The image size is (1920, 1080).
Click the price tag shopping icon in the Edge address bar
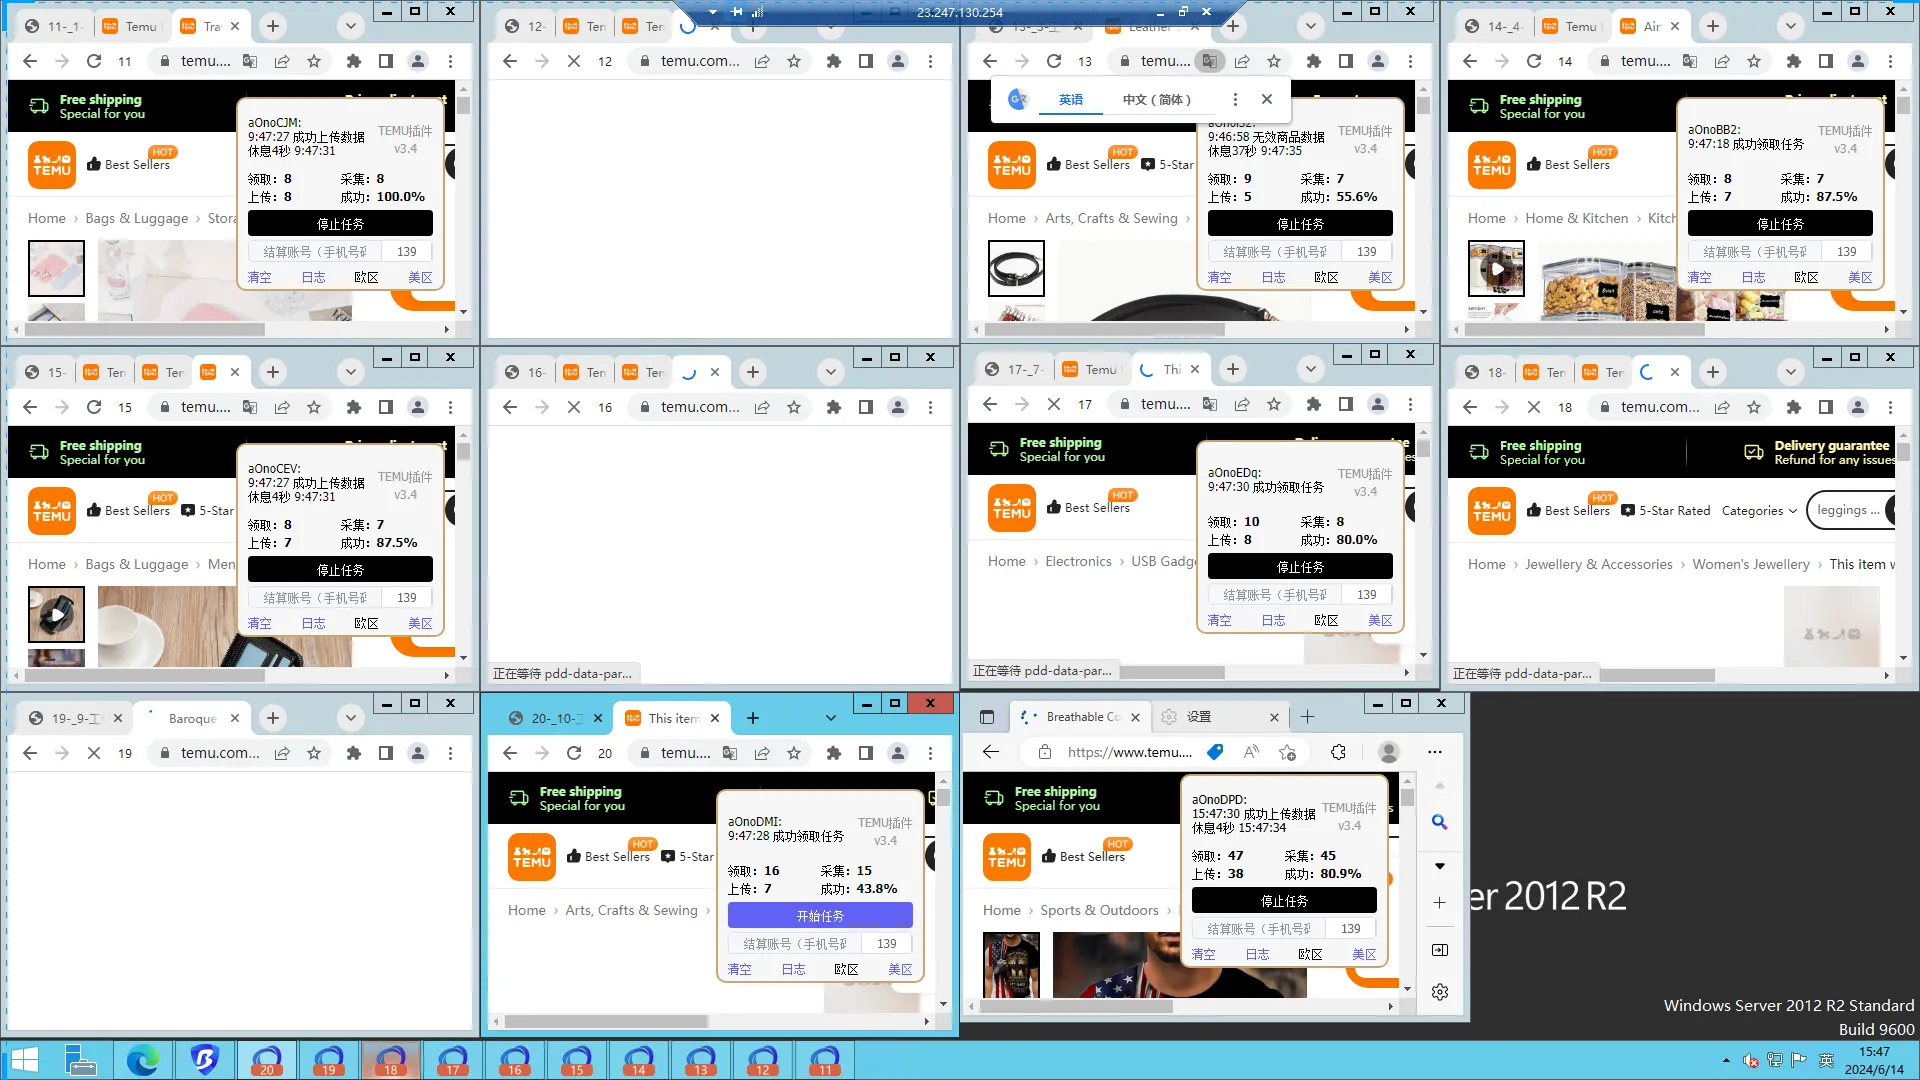1215,752
